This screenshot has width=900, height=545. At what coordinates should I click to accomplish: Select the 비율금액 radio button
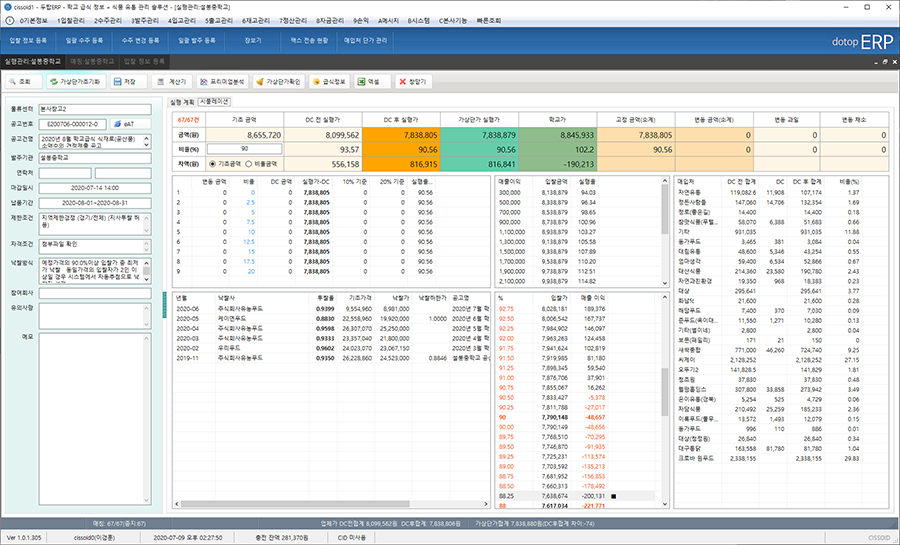251,162
